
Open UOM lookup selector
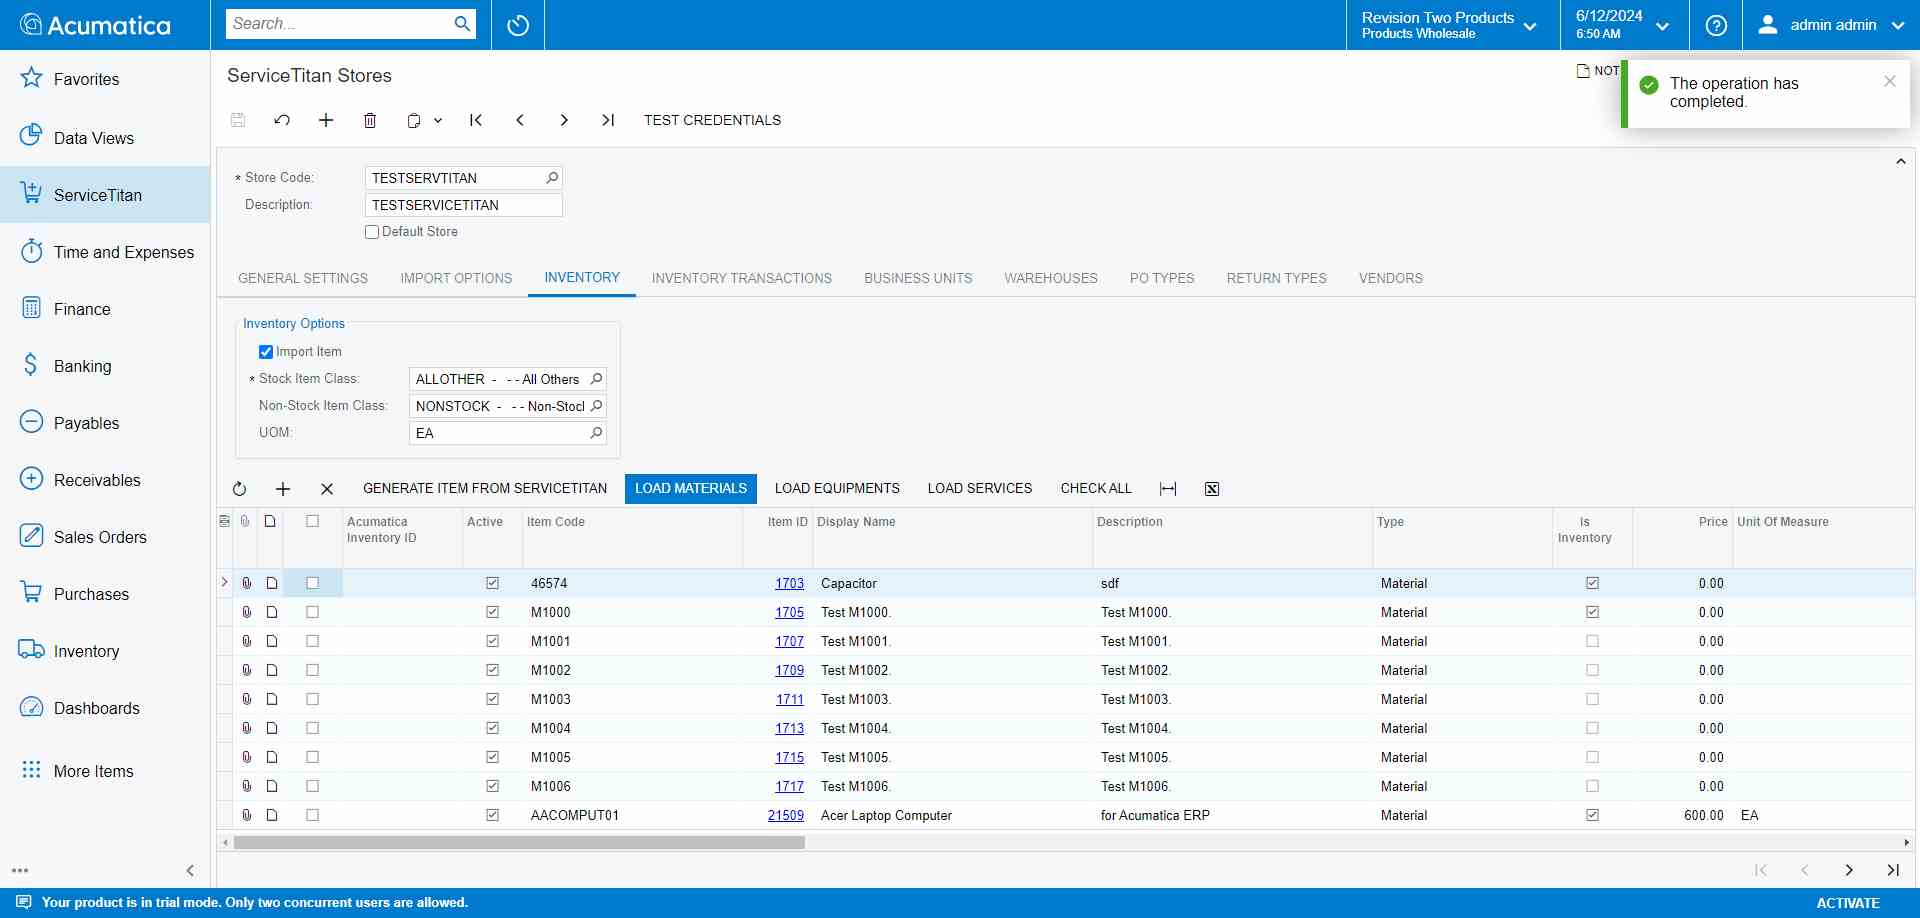pyautogui.click(x=596, y=433)
